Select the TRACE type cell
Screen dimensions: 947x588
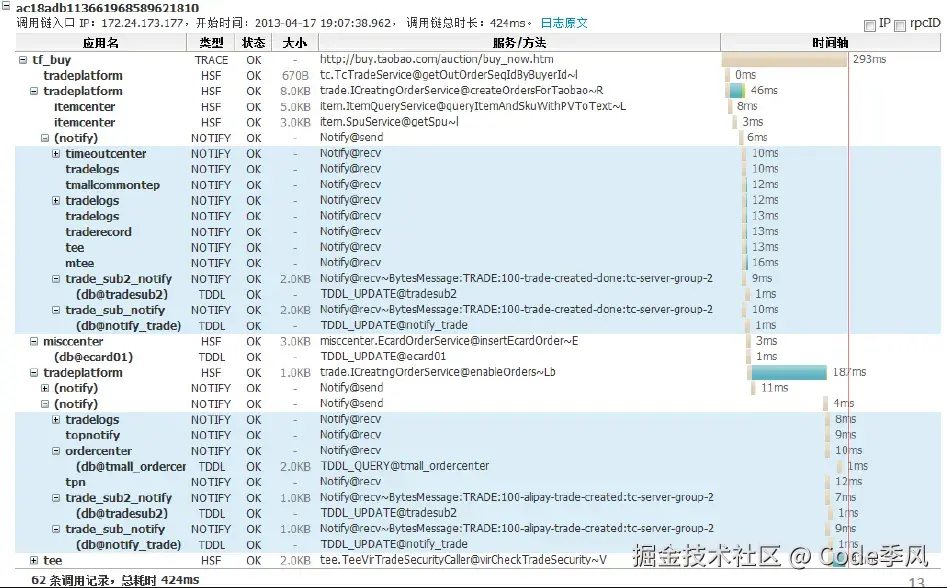pos(211,60)
